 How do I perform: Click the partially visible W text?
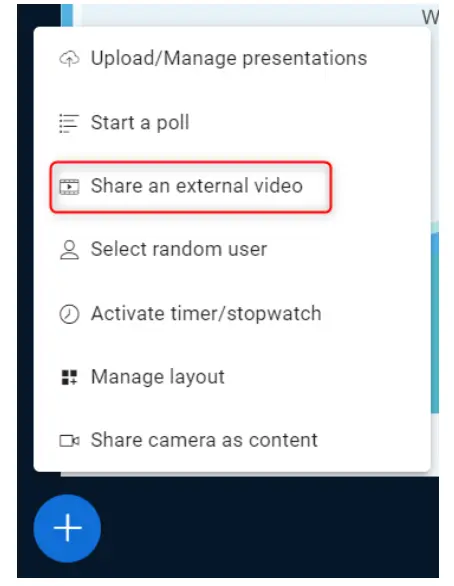click(x=430, y=17)
